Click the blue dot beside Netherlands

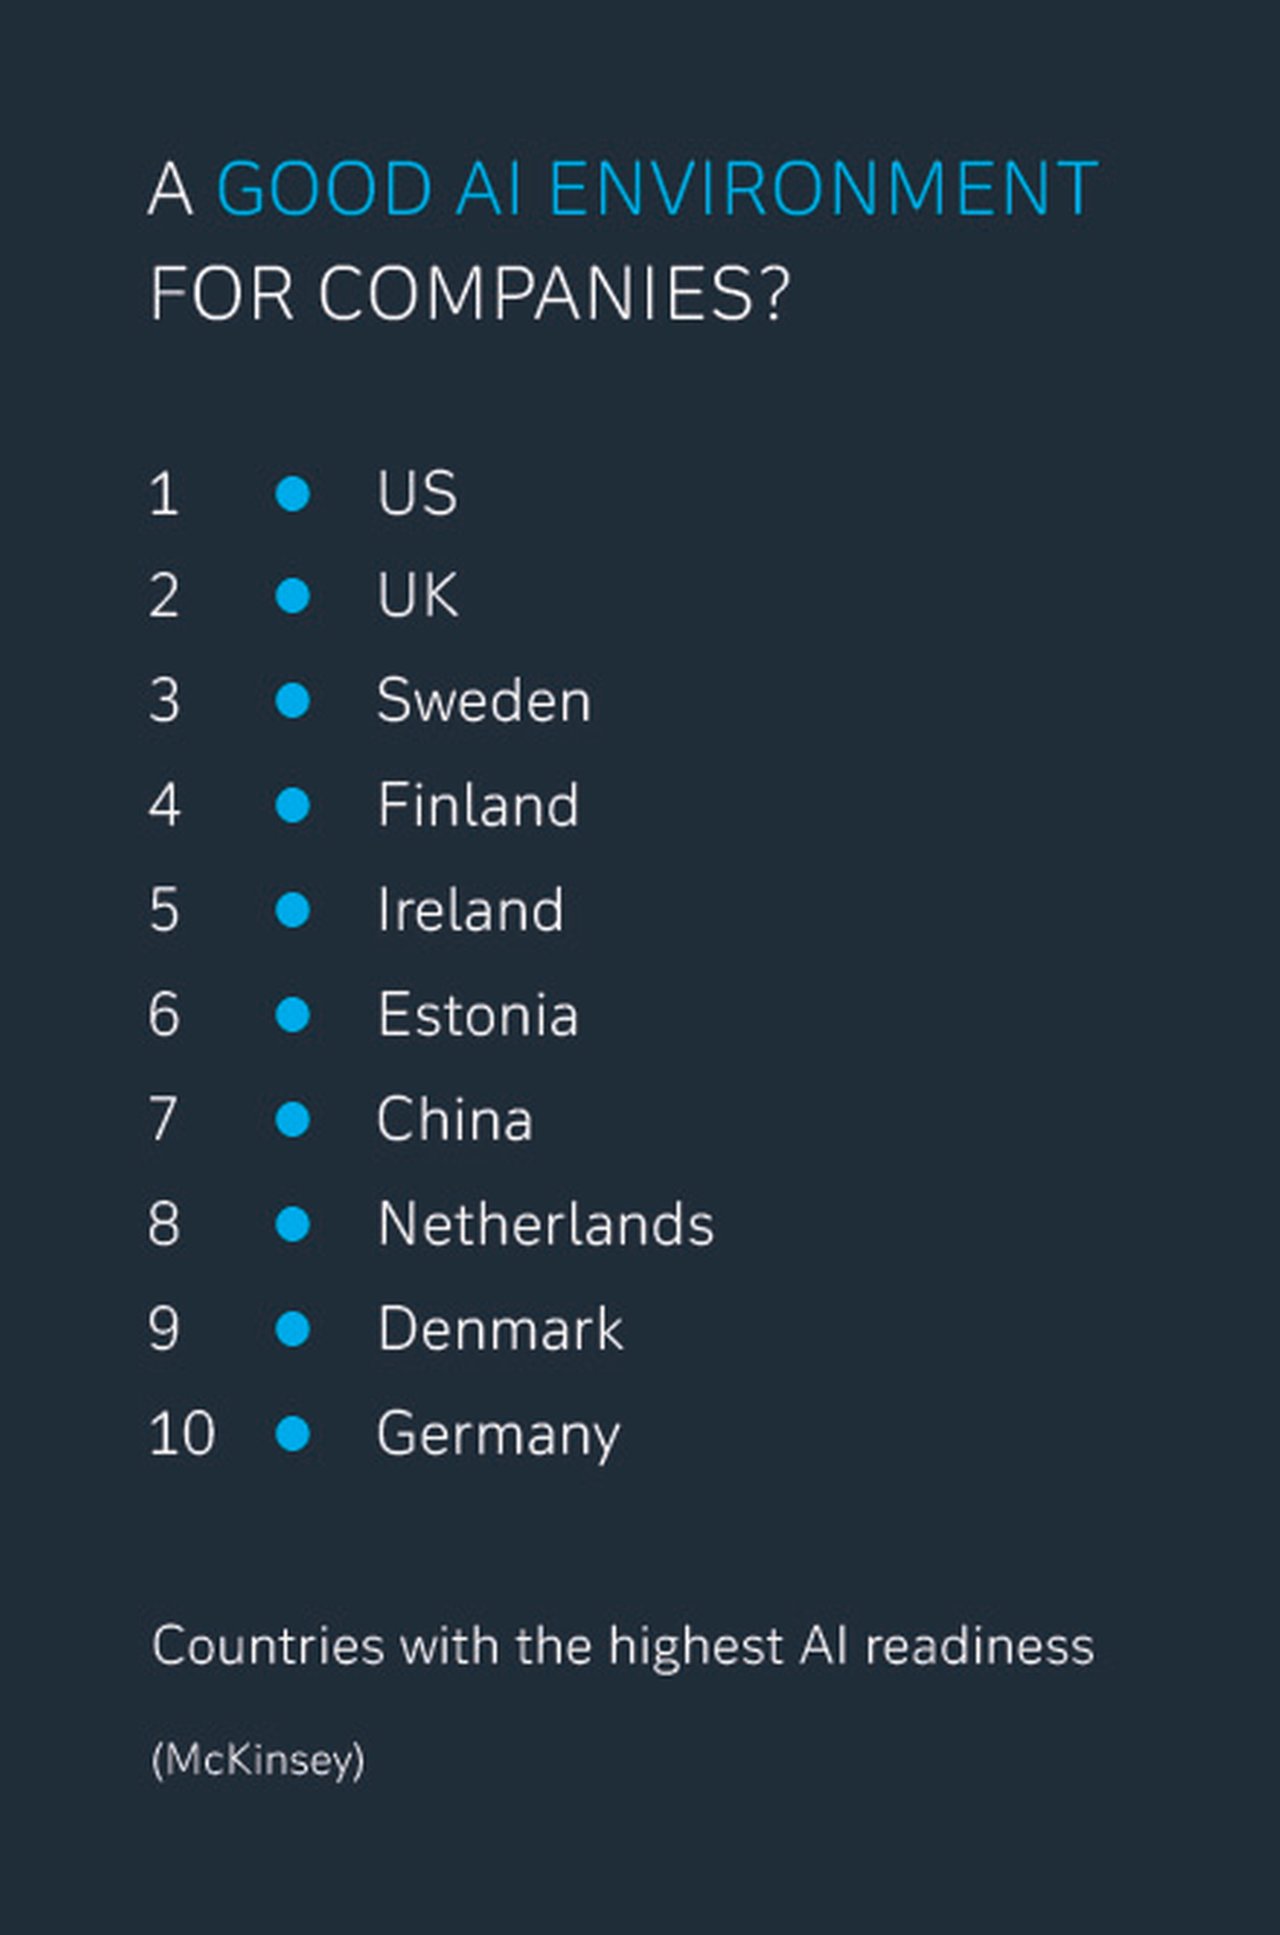point(292,1225)
